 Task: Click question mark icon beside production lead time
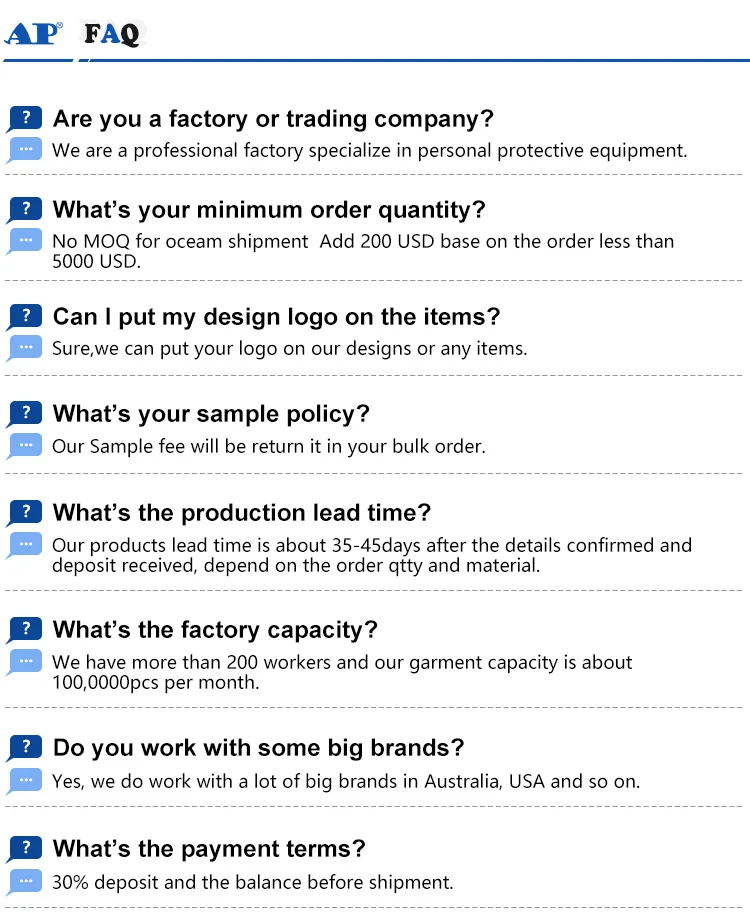coord(25,513)
